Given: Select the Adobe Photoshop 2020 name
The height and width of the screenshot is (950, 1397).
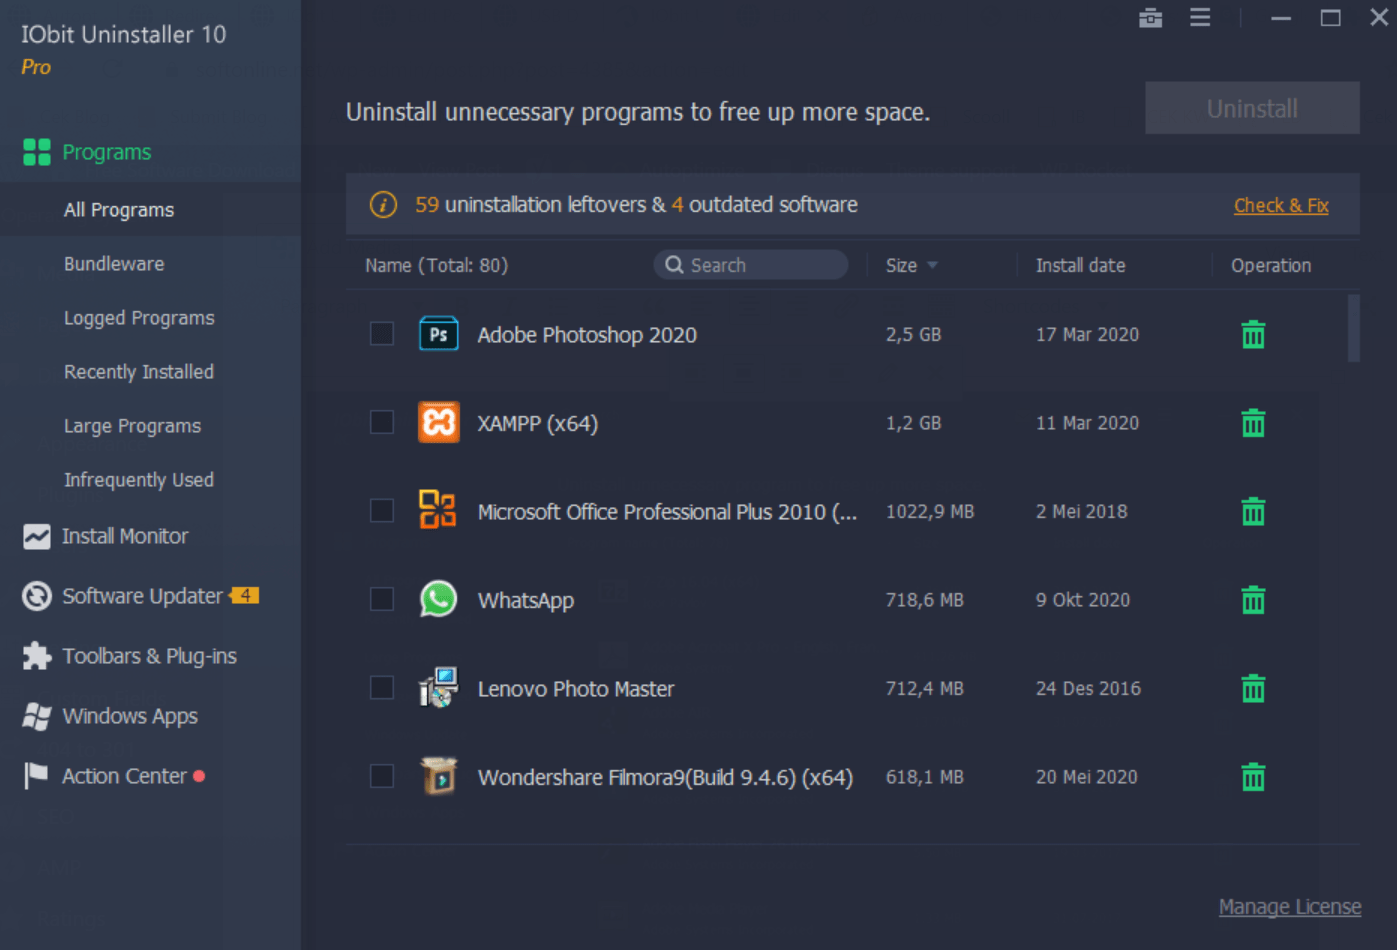Looking at the screenshot, I should click(587, 335).
